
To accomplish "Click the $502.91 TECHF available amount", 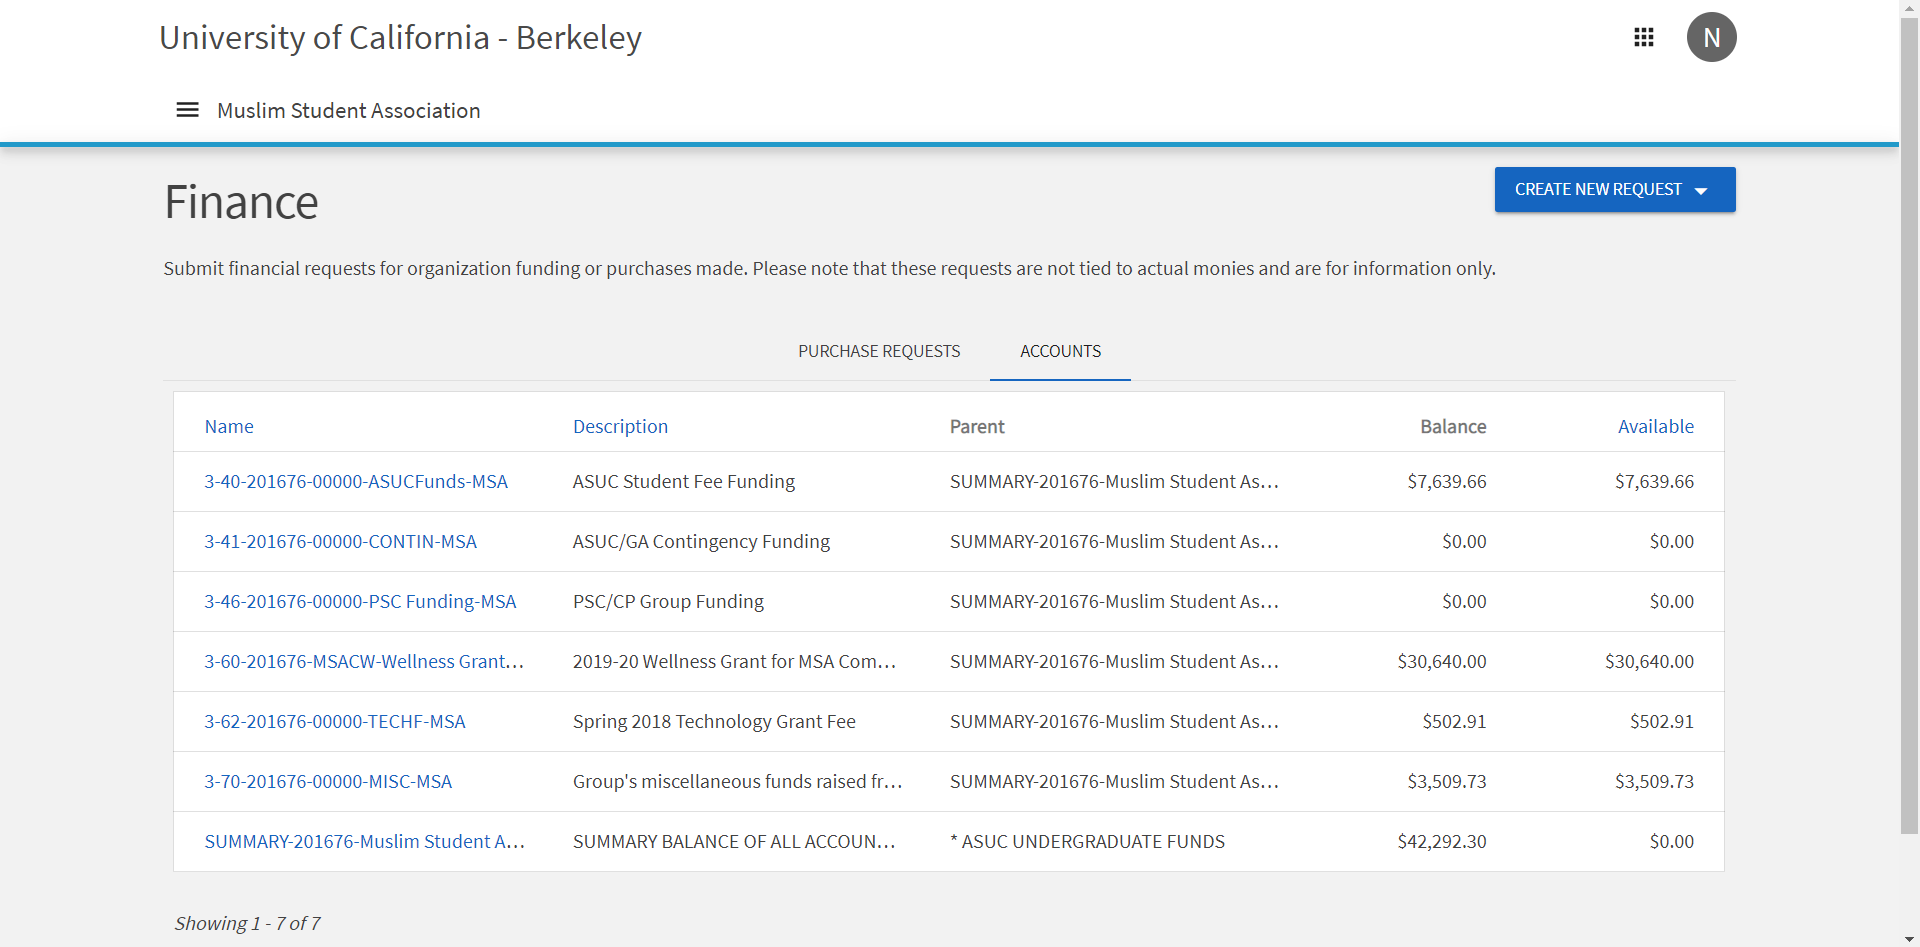I will click(x=1662, y=721).
